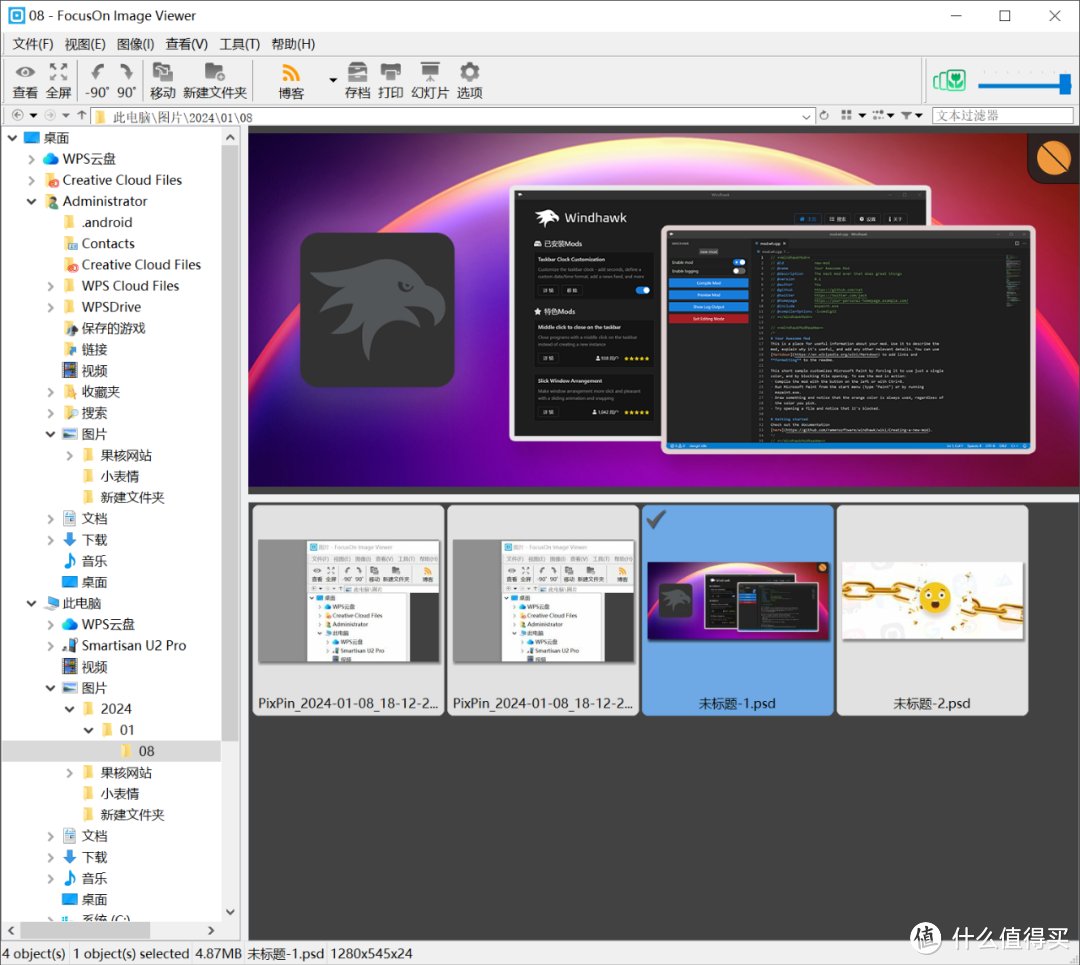Viewport: 1080px width, 965px height.
Task: Click folder tree horizontal scroll right arrow
Action: pyautogui.click(x=211, y=931)
